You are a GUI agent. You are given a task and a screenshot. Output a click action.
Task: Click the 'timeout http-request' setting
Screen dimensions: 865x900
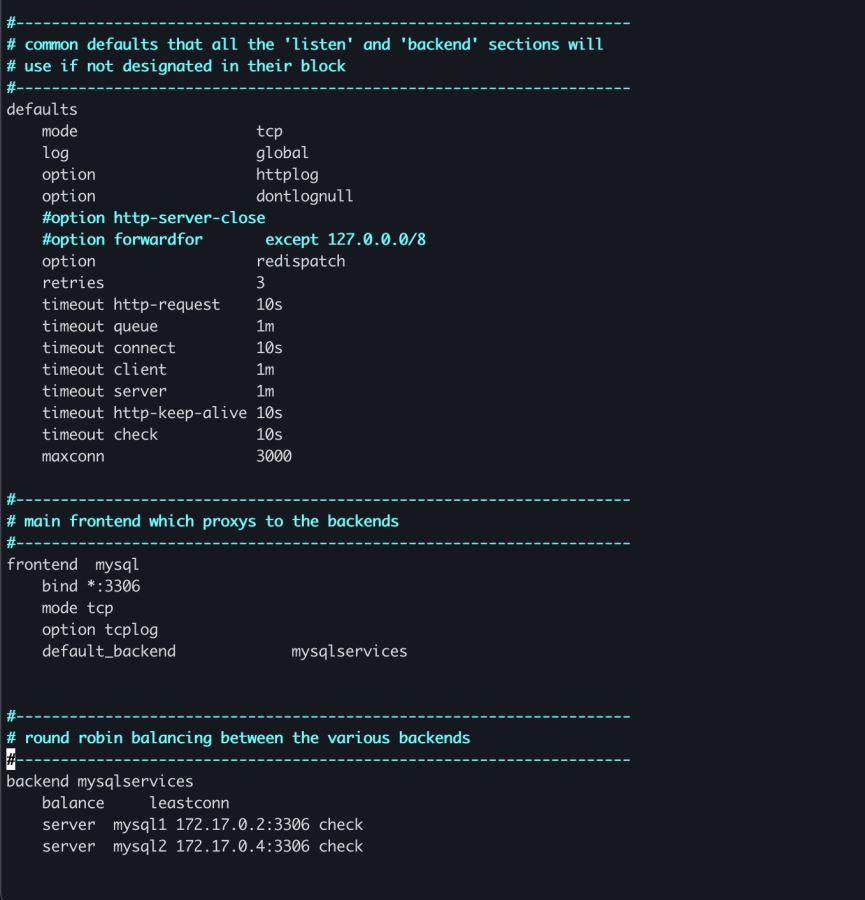(x=131, y=305)
